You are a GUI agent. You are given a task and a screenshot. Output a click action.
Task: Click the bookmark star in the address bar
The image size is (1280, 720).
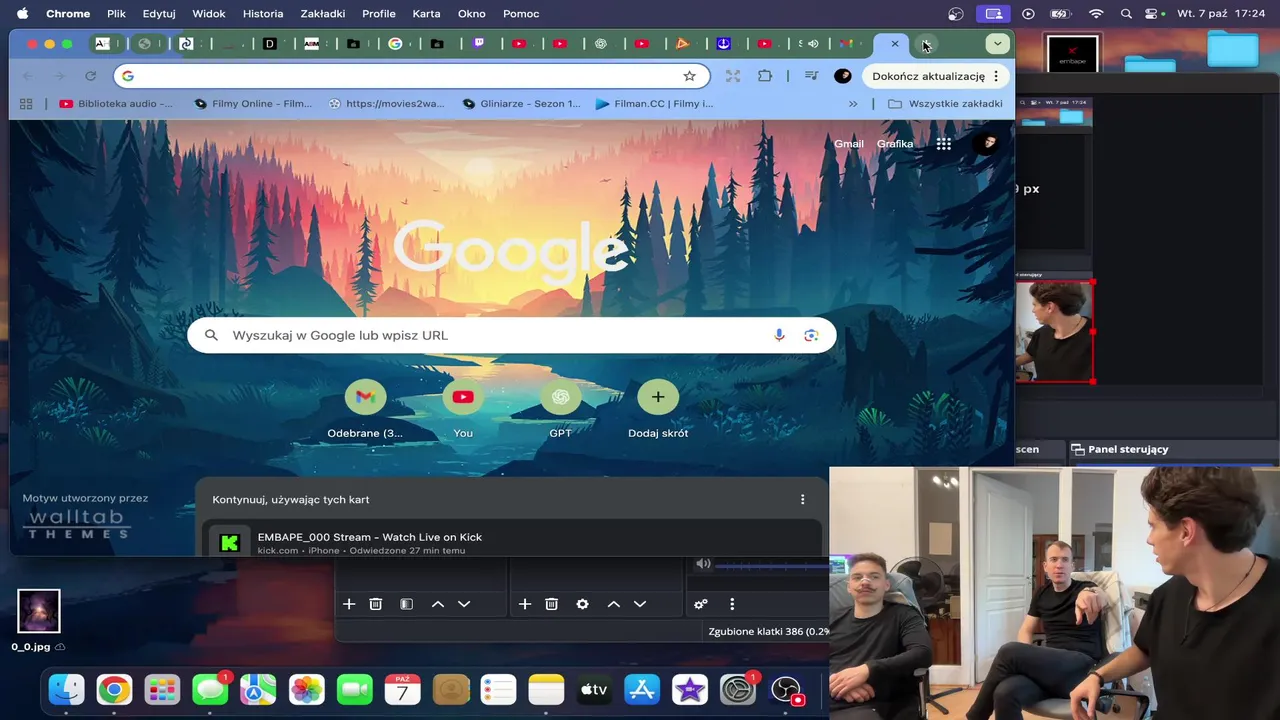(x=689, y=76)
